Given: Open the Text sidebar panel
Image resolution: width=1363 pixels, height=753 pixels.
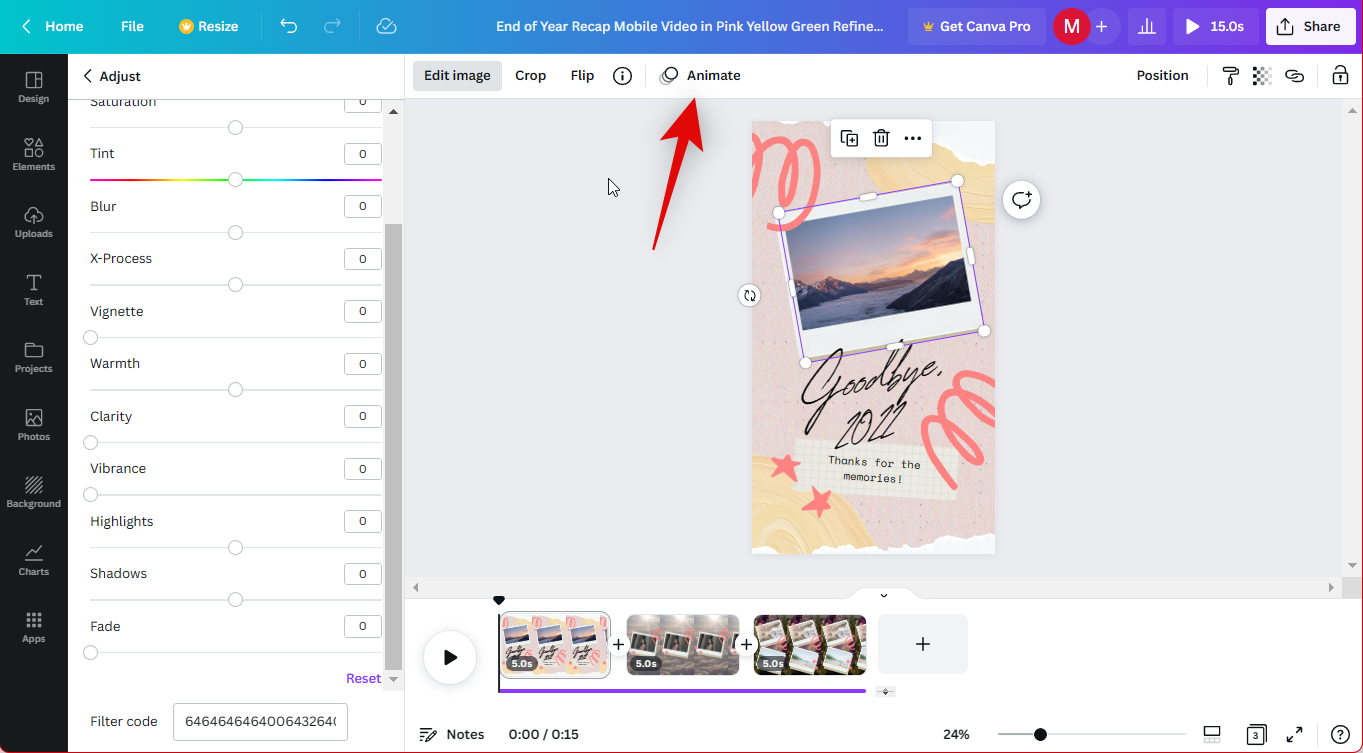Looking at the screenshot, I should coord(33,289).
